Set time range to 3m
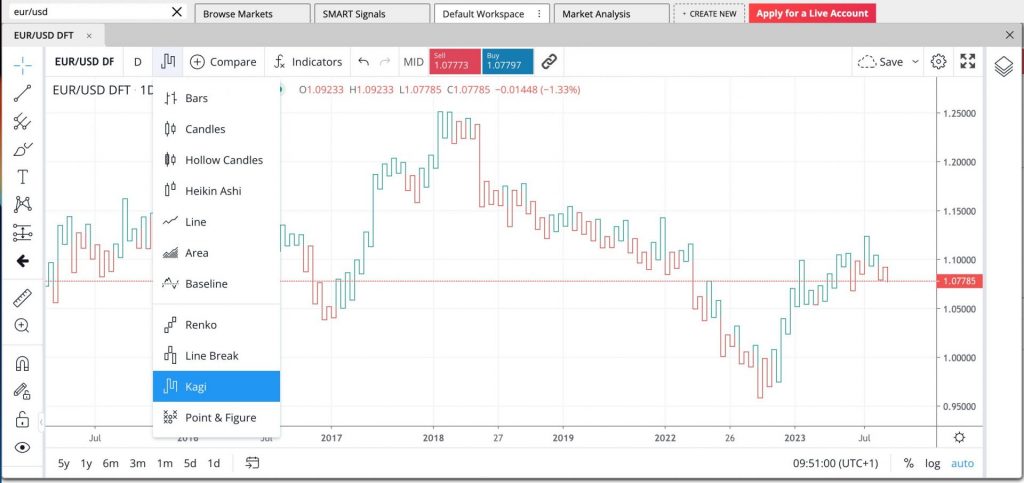 pyautogui.click(x=137, y=463)
